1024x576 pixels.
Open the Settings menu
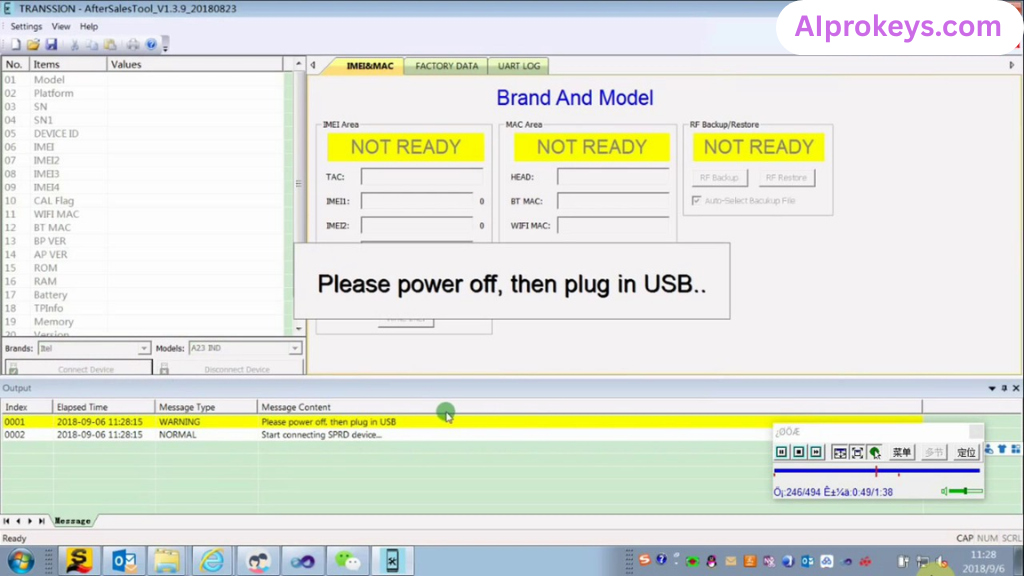[25, 27]
